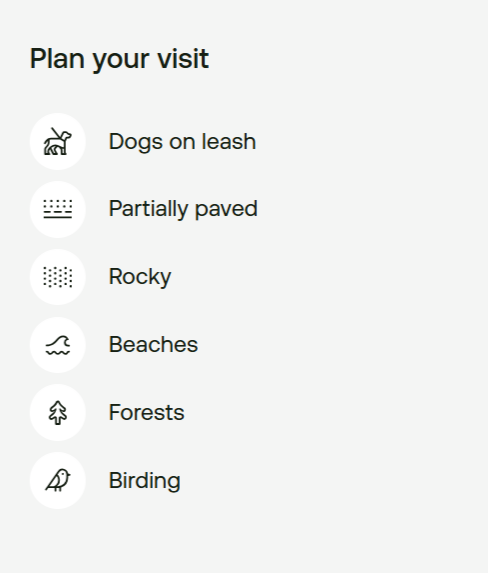This screenshot has width=488, height=573.
Task: Click the word 'paved' in second item
Action: tap(226, 210)
